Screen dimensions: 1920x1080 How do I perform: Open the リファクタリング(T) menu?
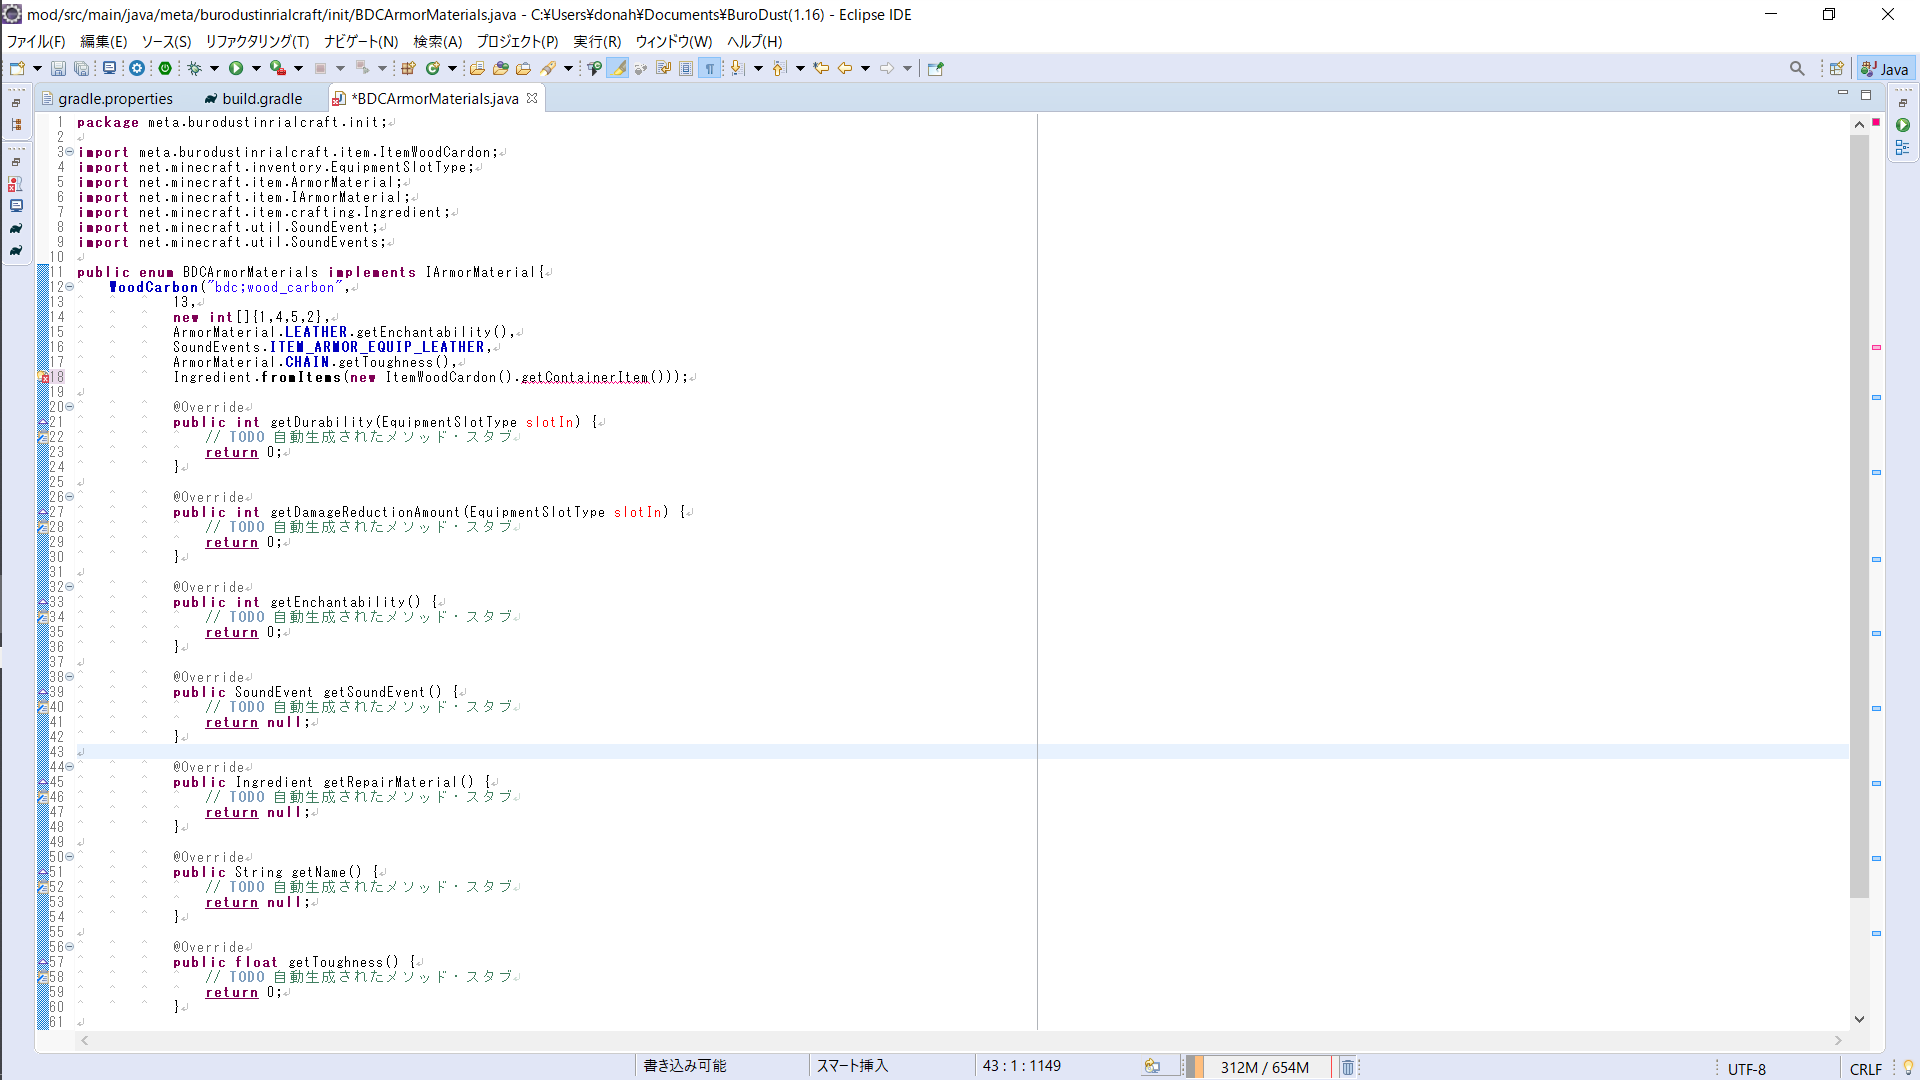[257, 41]
